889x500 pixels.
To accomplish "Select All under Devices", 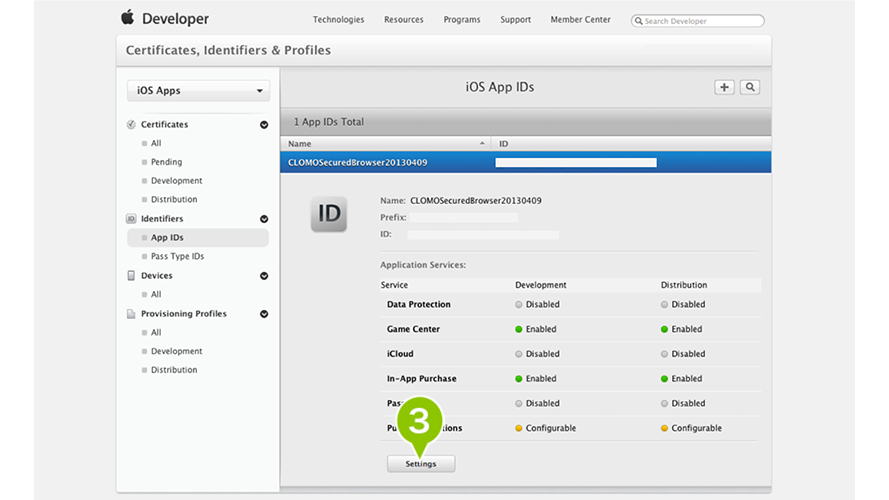I will 156,294.
